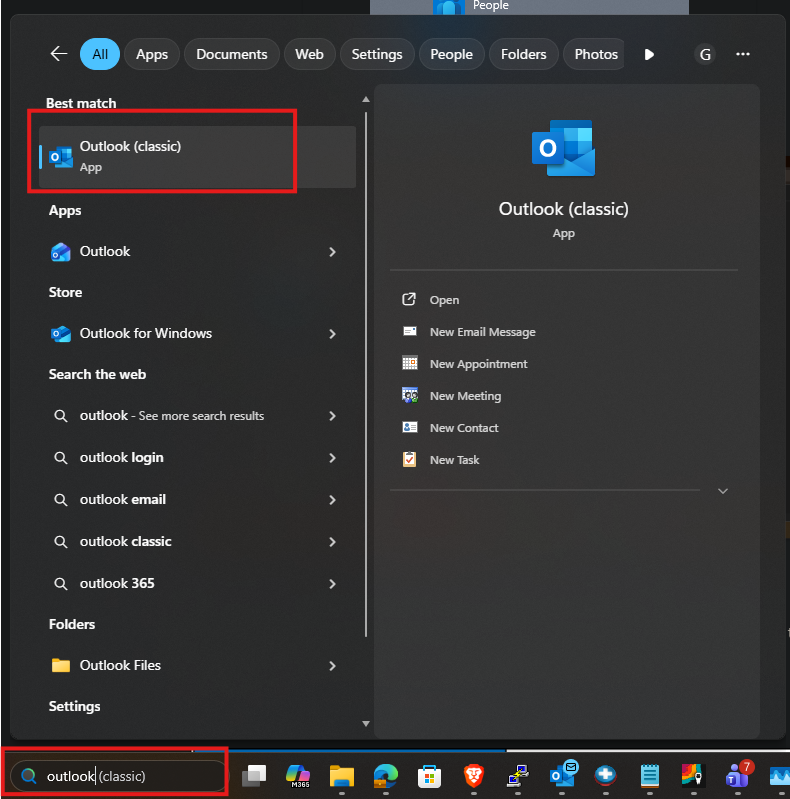Expand 'outlook login' chevron
Screen dimensions: 790x799
(332, 458)
